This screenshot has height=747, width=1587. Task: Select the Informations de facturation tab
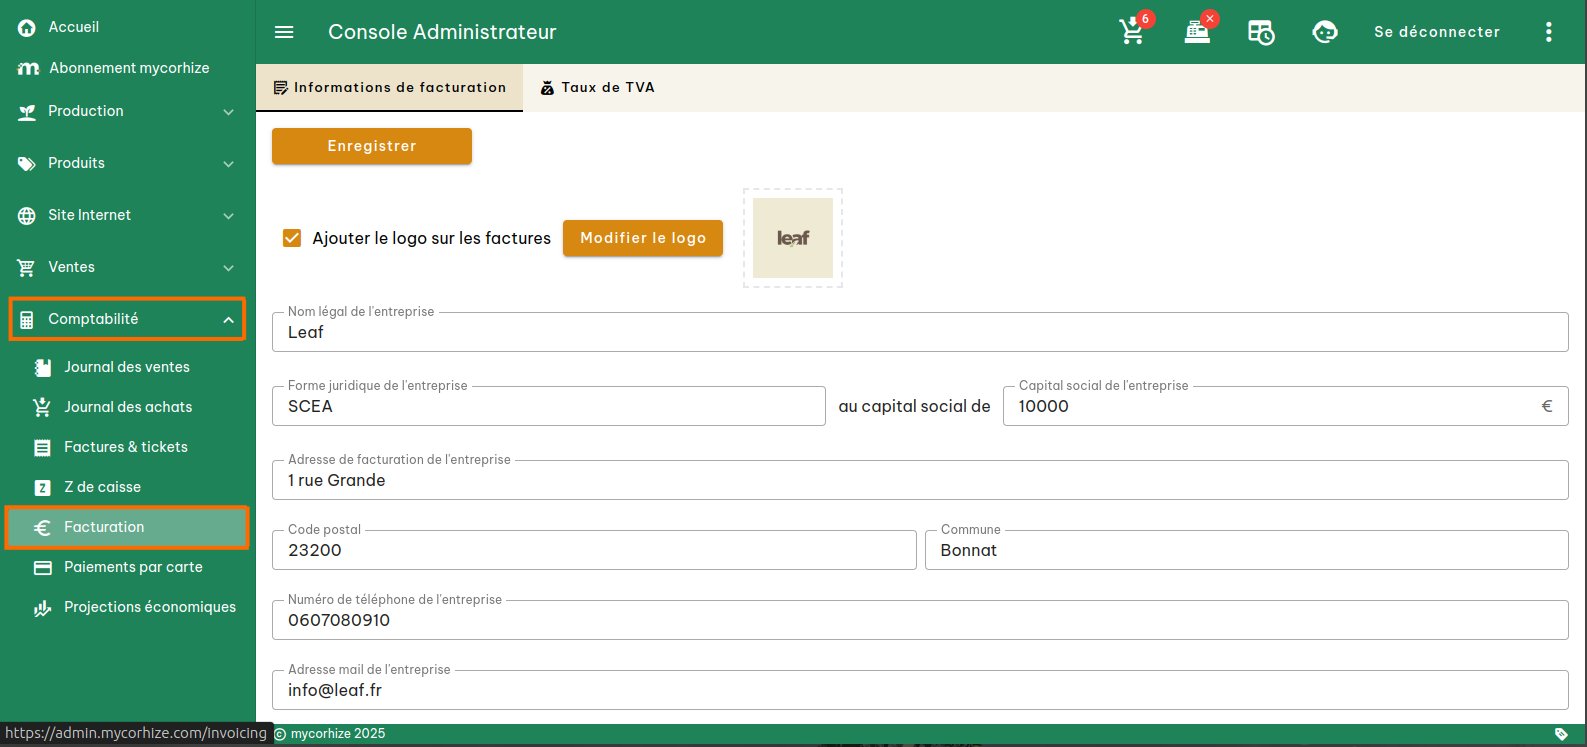(389, 88)
